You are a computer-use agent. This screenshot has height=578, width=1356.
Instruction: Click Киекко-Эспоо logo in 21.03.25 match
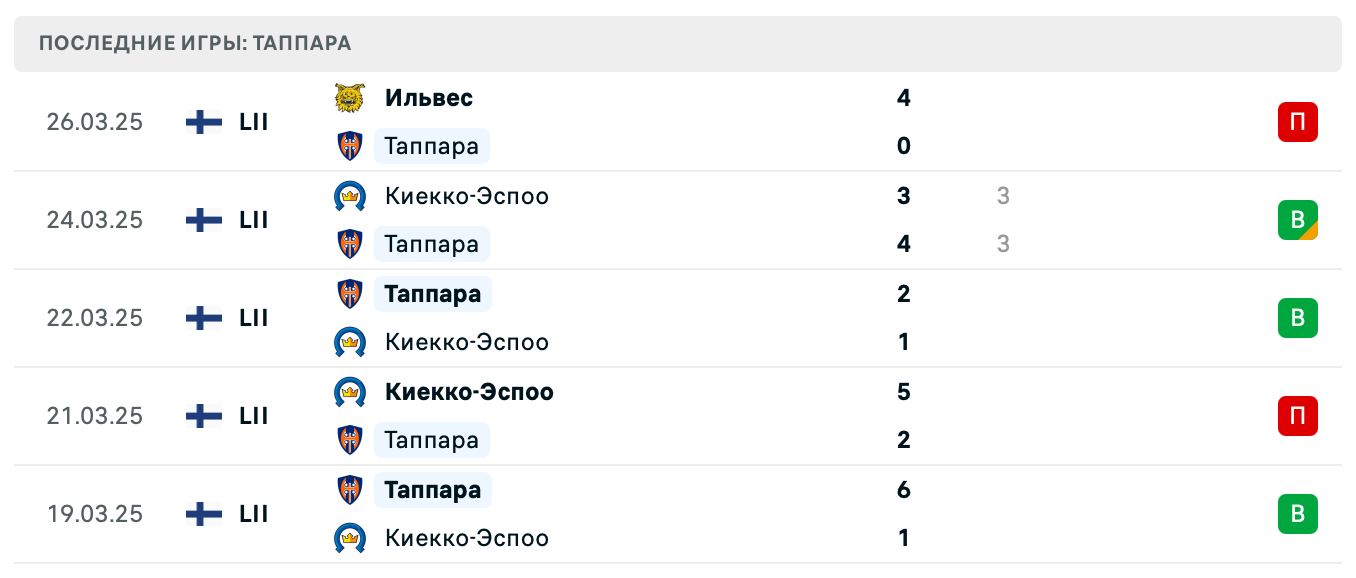(350, 392)
